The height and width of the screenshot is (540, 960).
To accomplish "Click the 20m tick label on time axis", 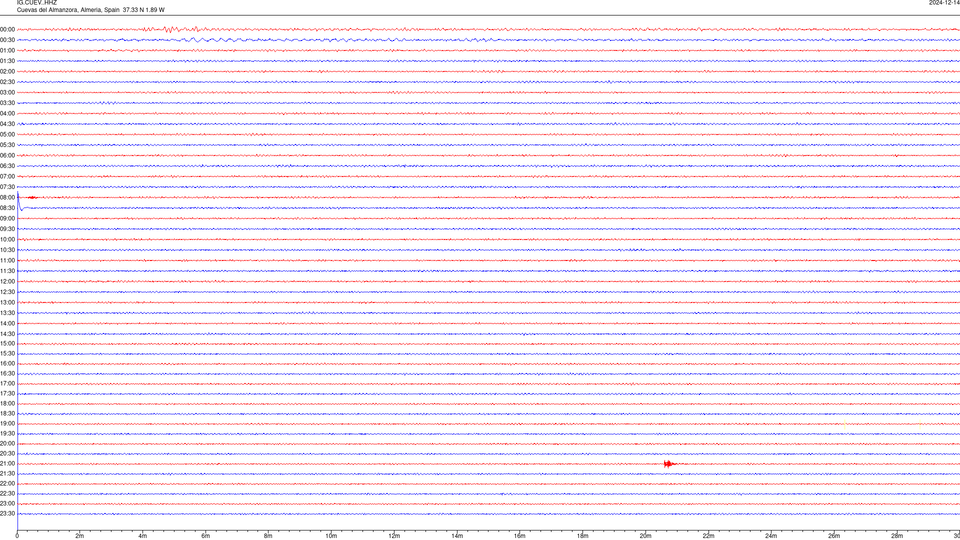I will point(645,536).
